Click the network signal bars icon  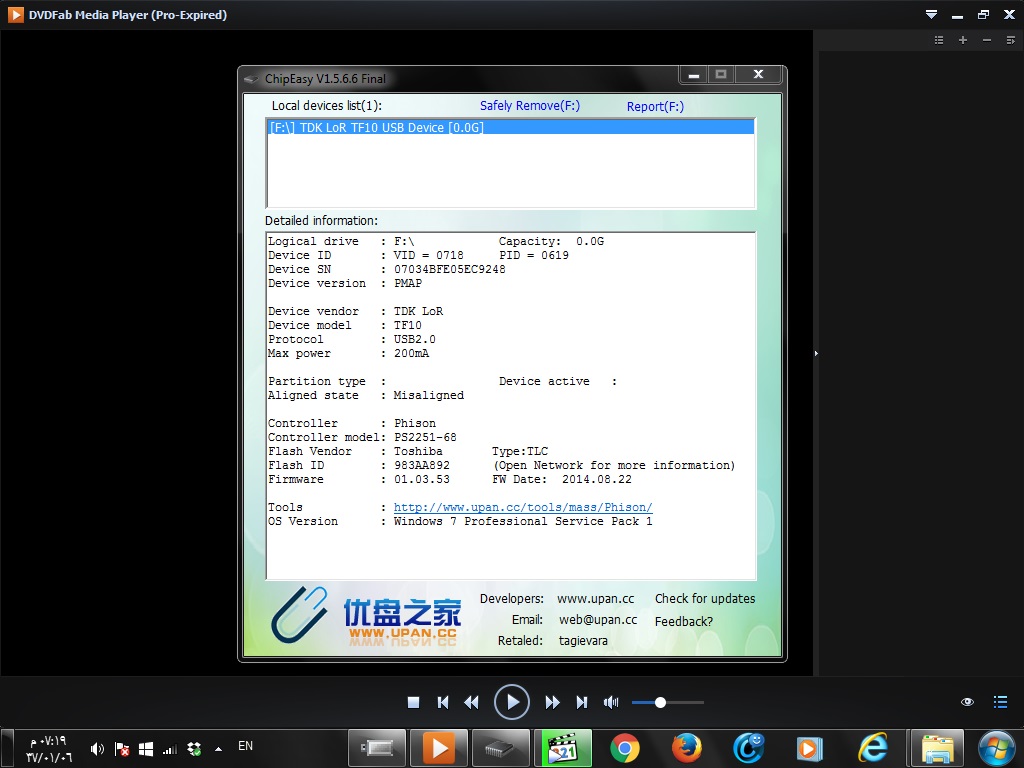click(x=170, y=749)
